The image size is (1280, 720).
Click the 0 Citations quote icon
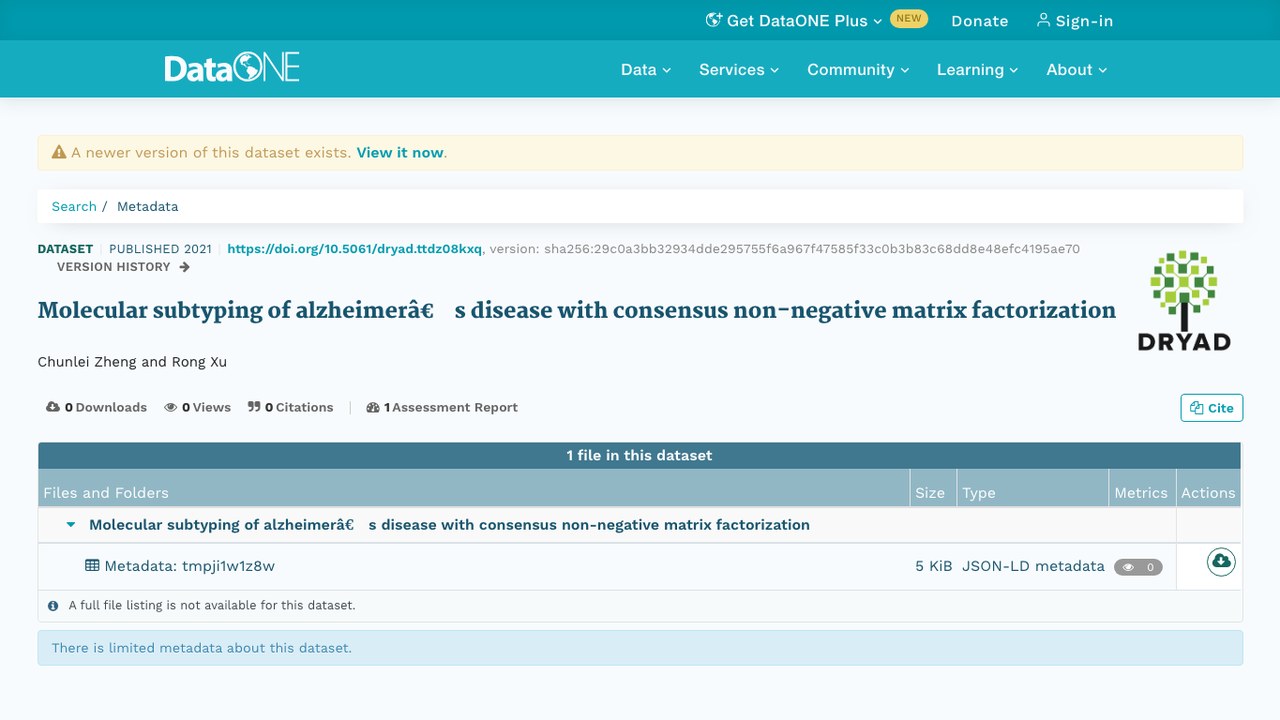pyautogui.click(x=254, y=407)
